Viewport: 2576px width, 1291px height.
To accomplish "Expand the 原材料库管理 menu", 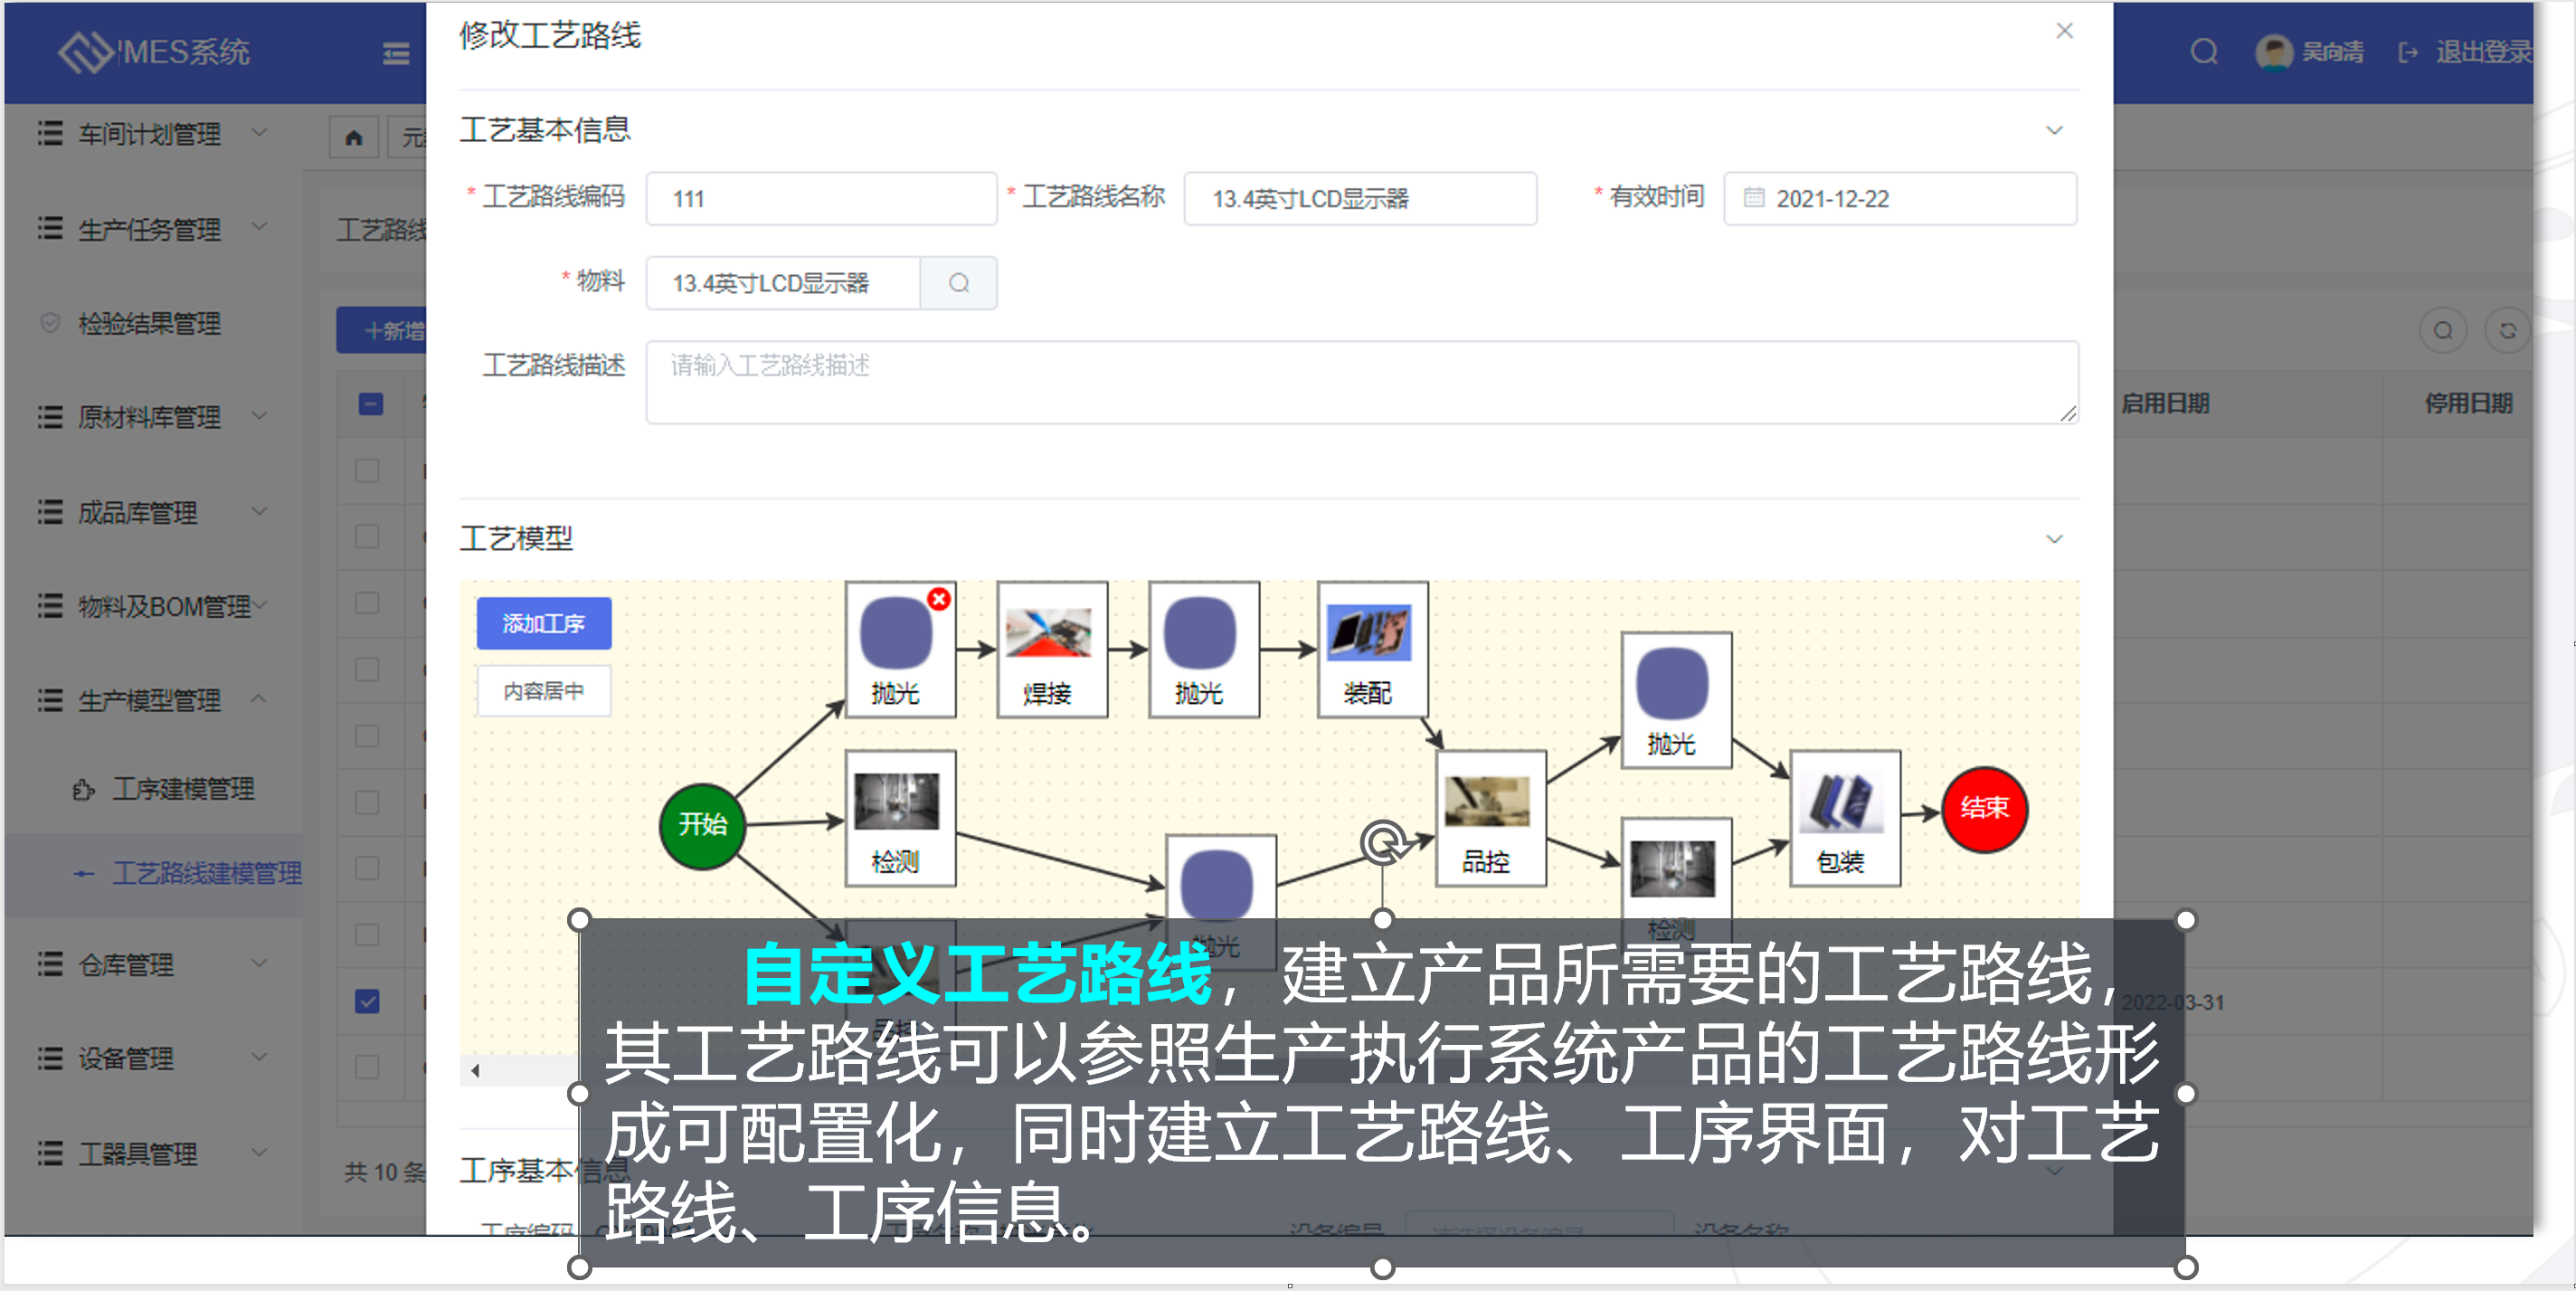I will 153,417.
